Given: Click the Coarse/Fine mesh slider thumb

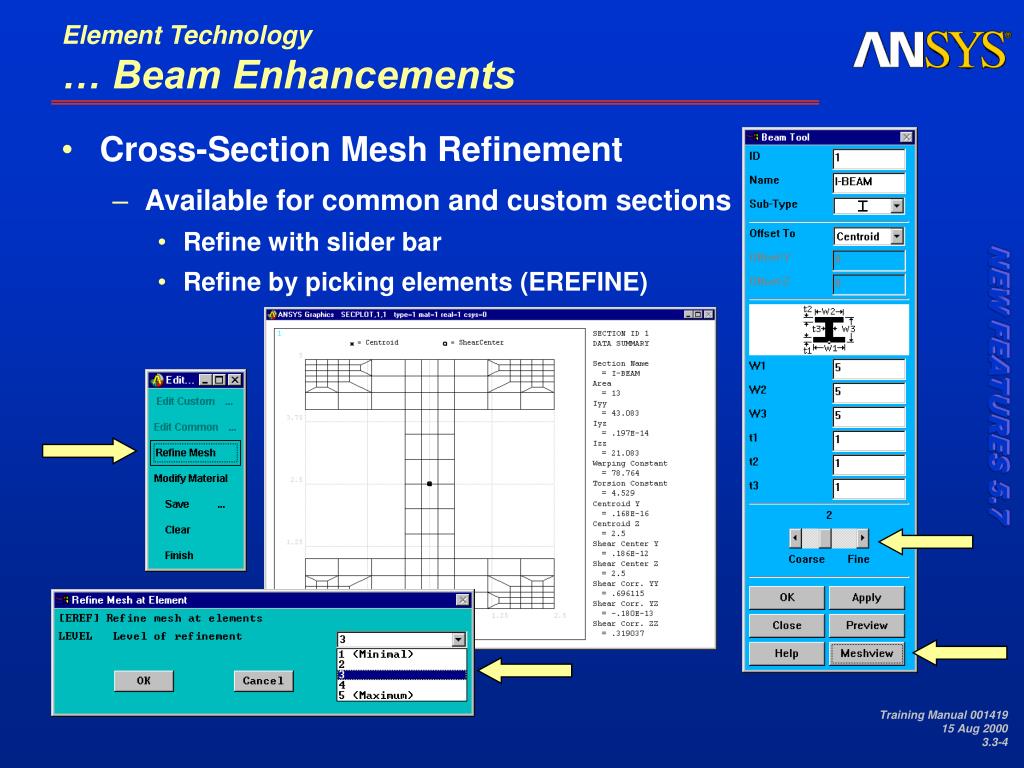Looking at the screenshot, I should click(825, 538).
